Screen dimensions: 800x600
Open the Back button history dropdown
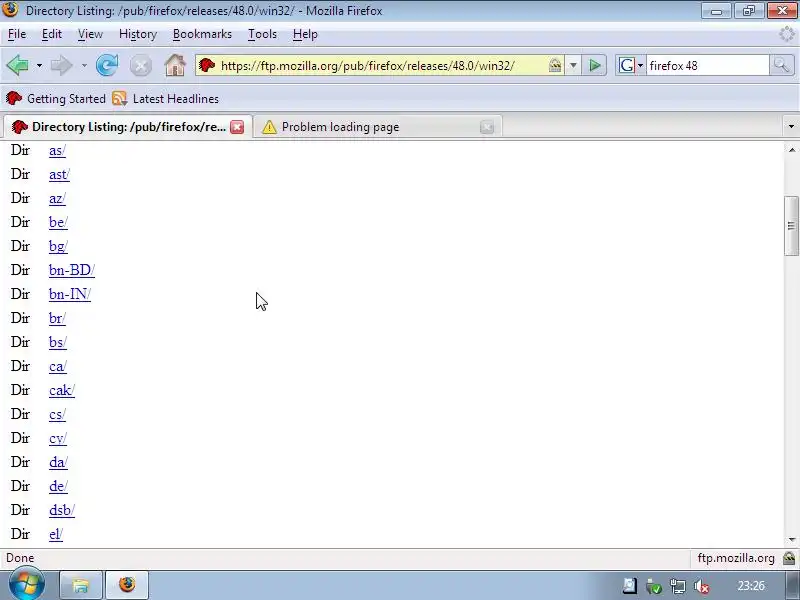point(39,66)
